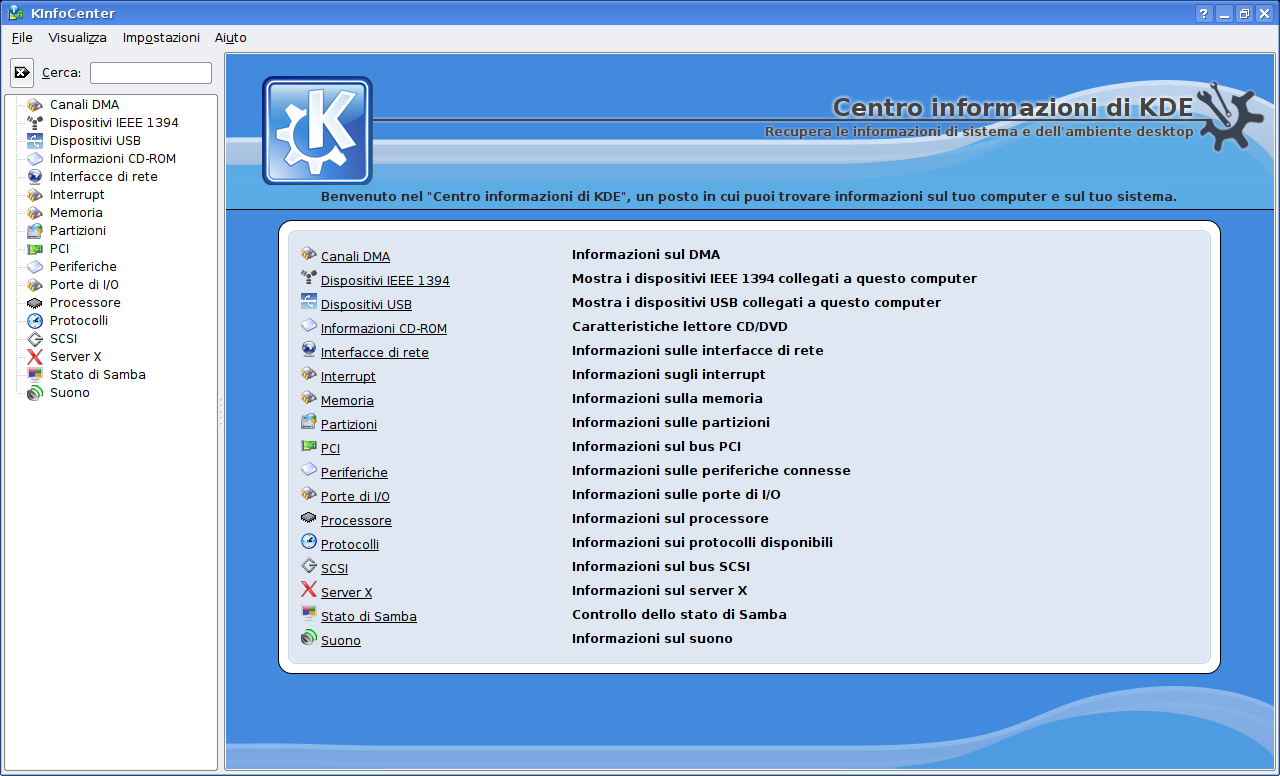The height and width of the screenshot is (776, 1280).
Task: Click Suono icon in main panel
Action: point(309,638)
